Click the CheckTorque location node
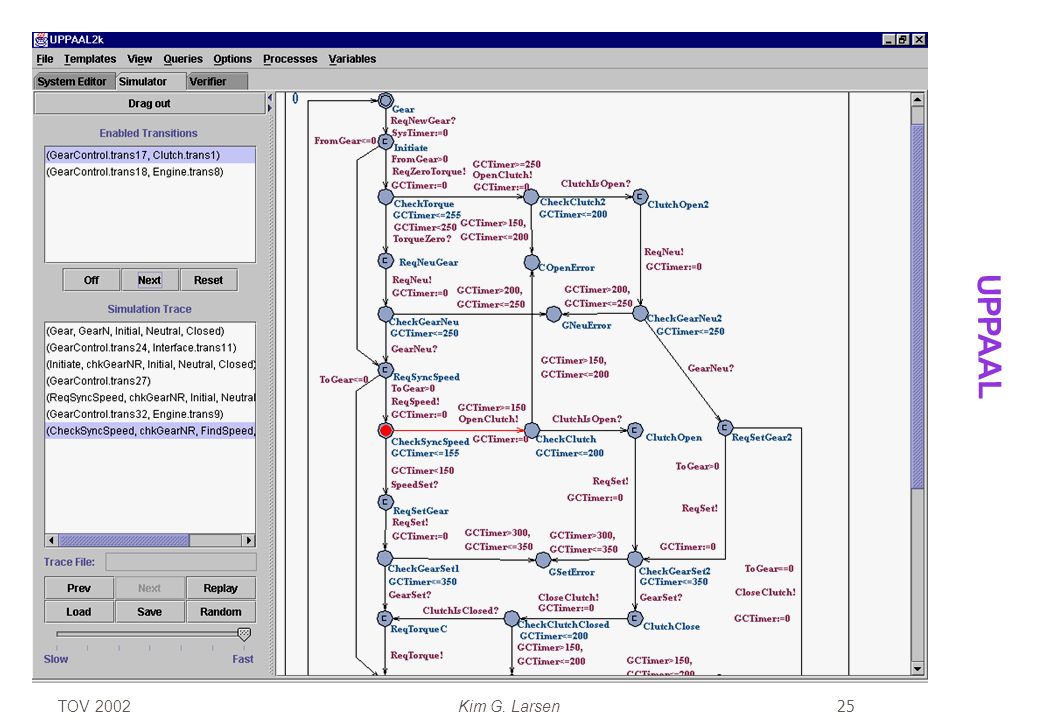Viewport: 1040px width, 720px height. pyautogui.click(x=385, y=196)
